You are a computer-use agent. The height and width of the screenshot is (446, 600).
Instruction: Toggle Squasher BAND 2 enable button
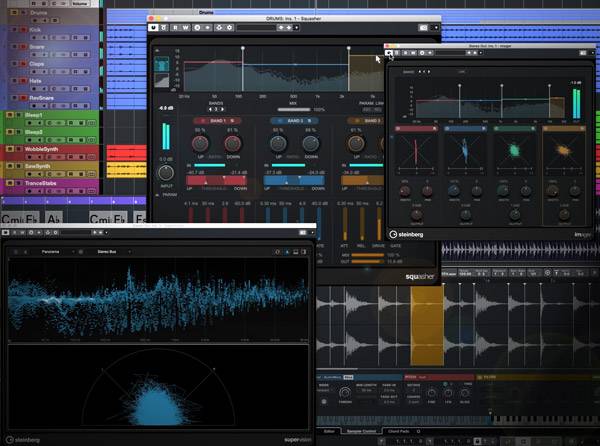pyautogui.click(x=280, y=120)
